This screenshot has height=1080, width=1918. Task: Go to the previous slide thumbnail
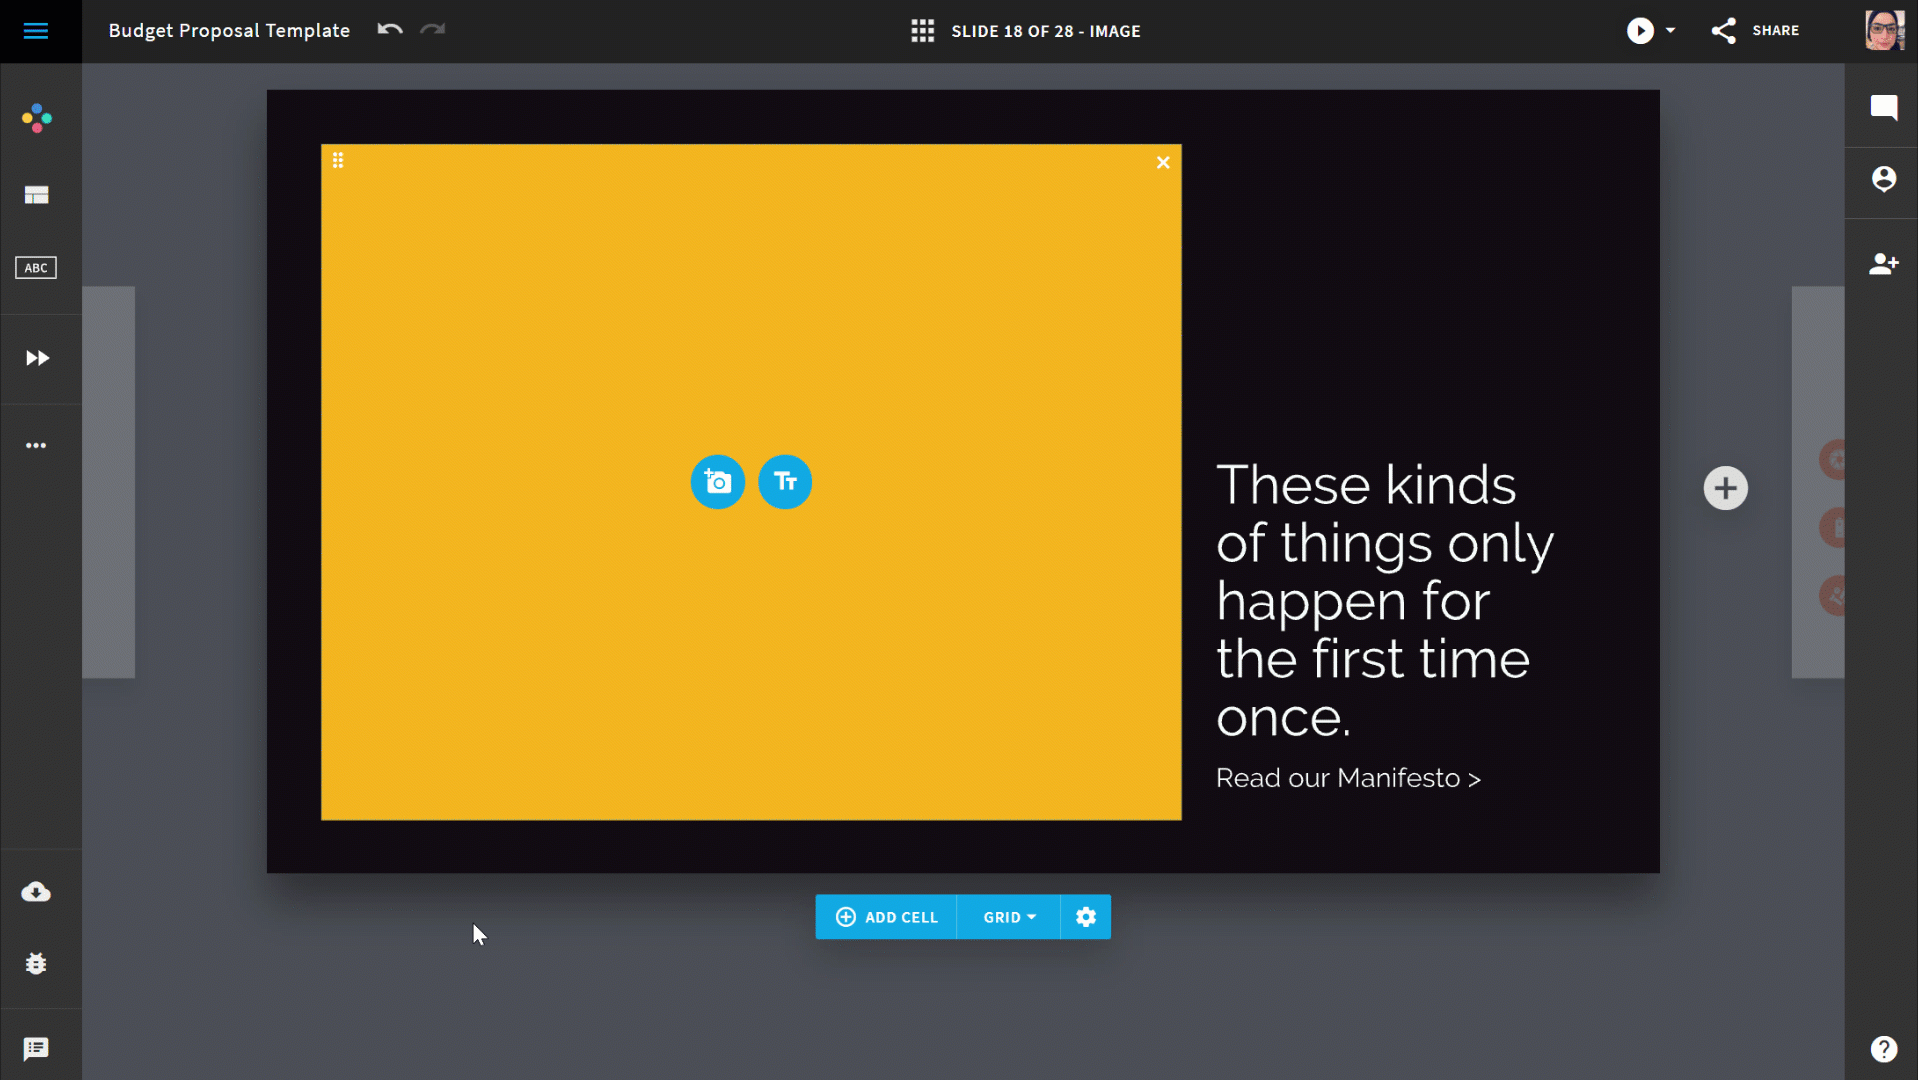pyautogui.click(x=108, y=482)
